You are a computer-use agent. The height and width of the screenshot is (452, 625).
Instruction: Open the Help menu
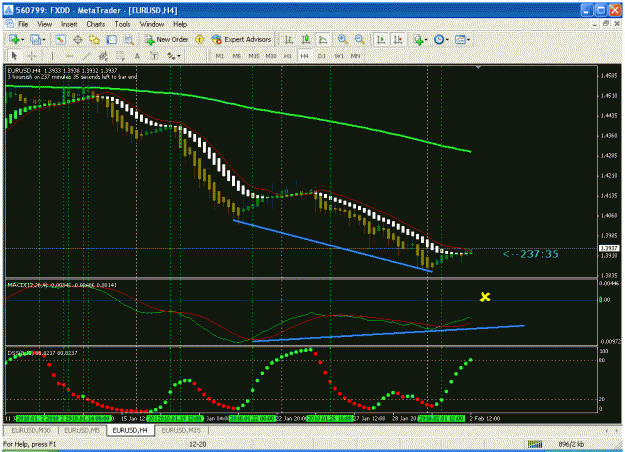[180, 24]
